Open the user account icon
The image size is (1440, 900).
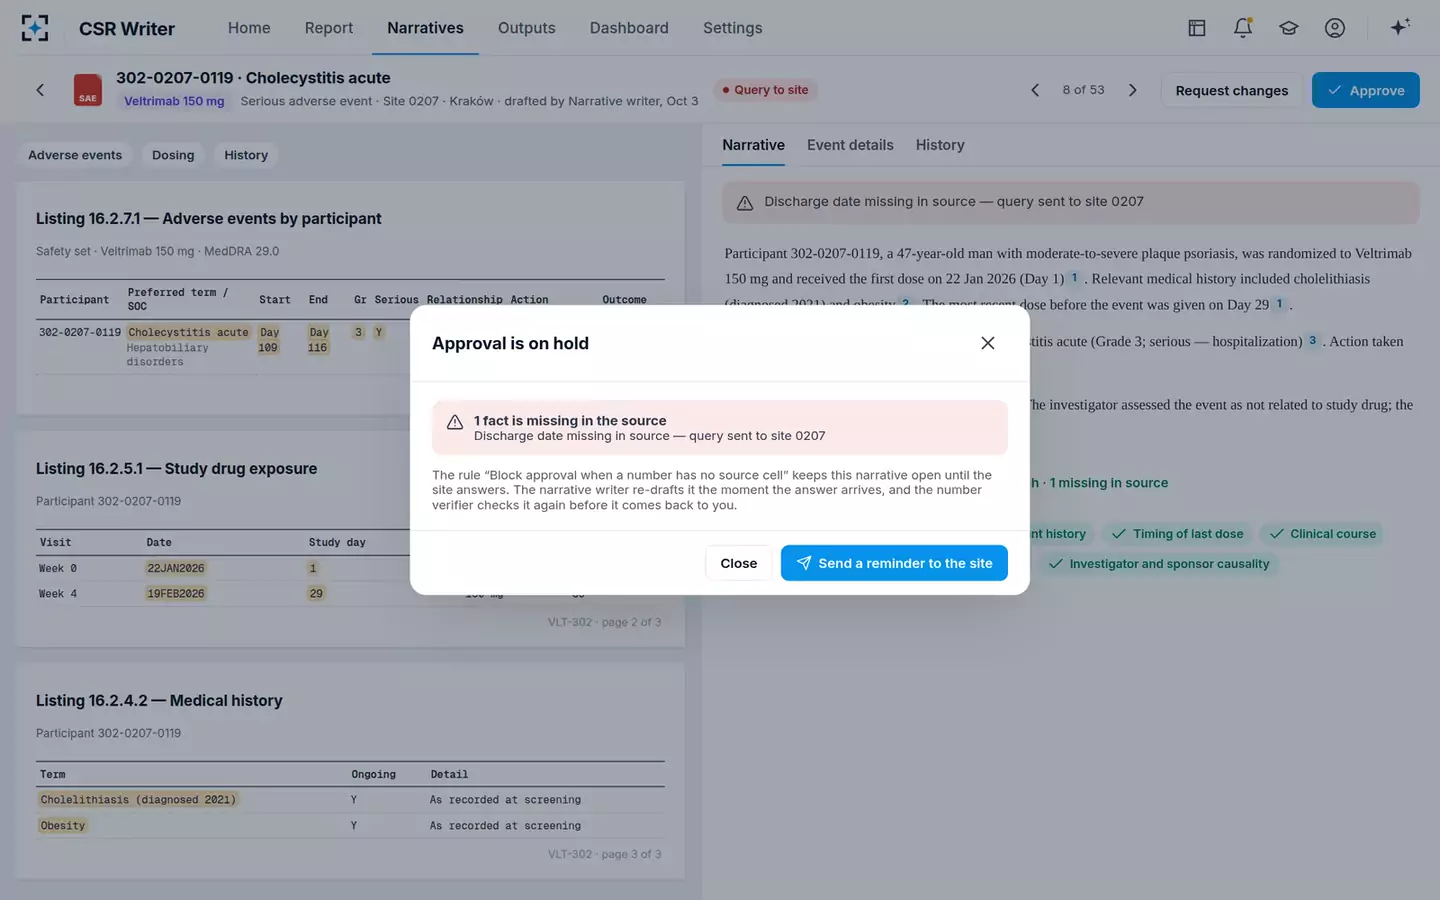click(1335, 28)
